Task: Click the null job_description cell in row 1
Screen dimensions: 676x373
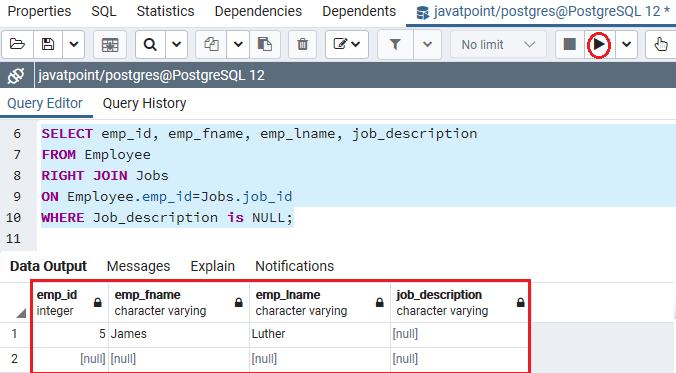Action: pyautogui.click(x=460, y=334)
